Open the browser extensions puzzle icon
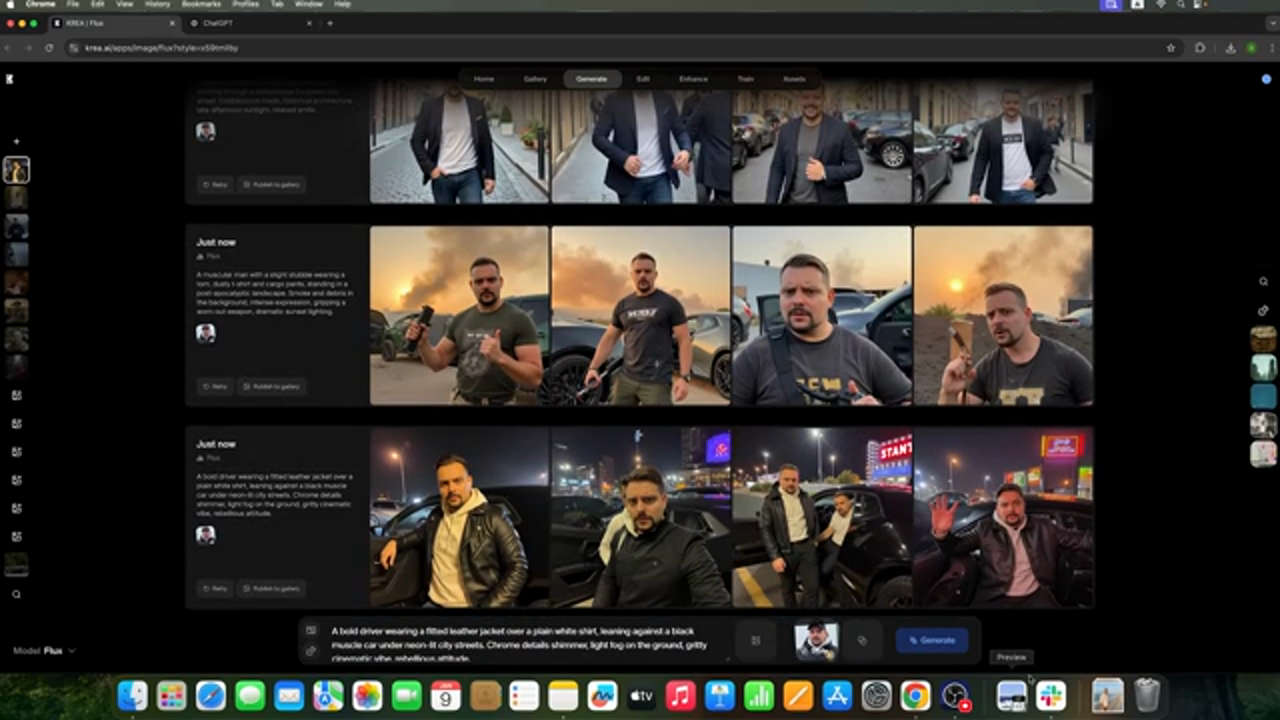Screen dimensions: 1280x720 pos(1201,48)
